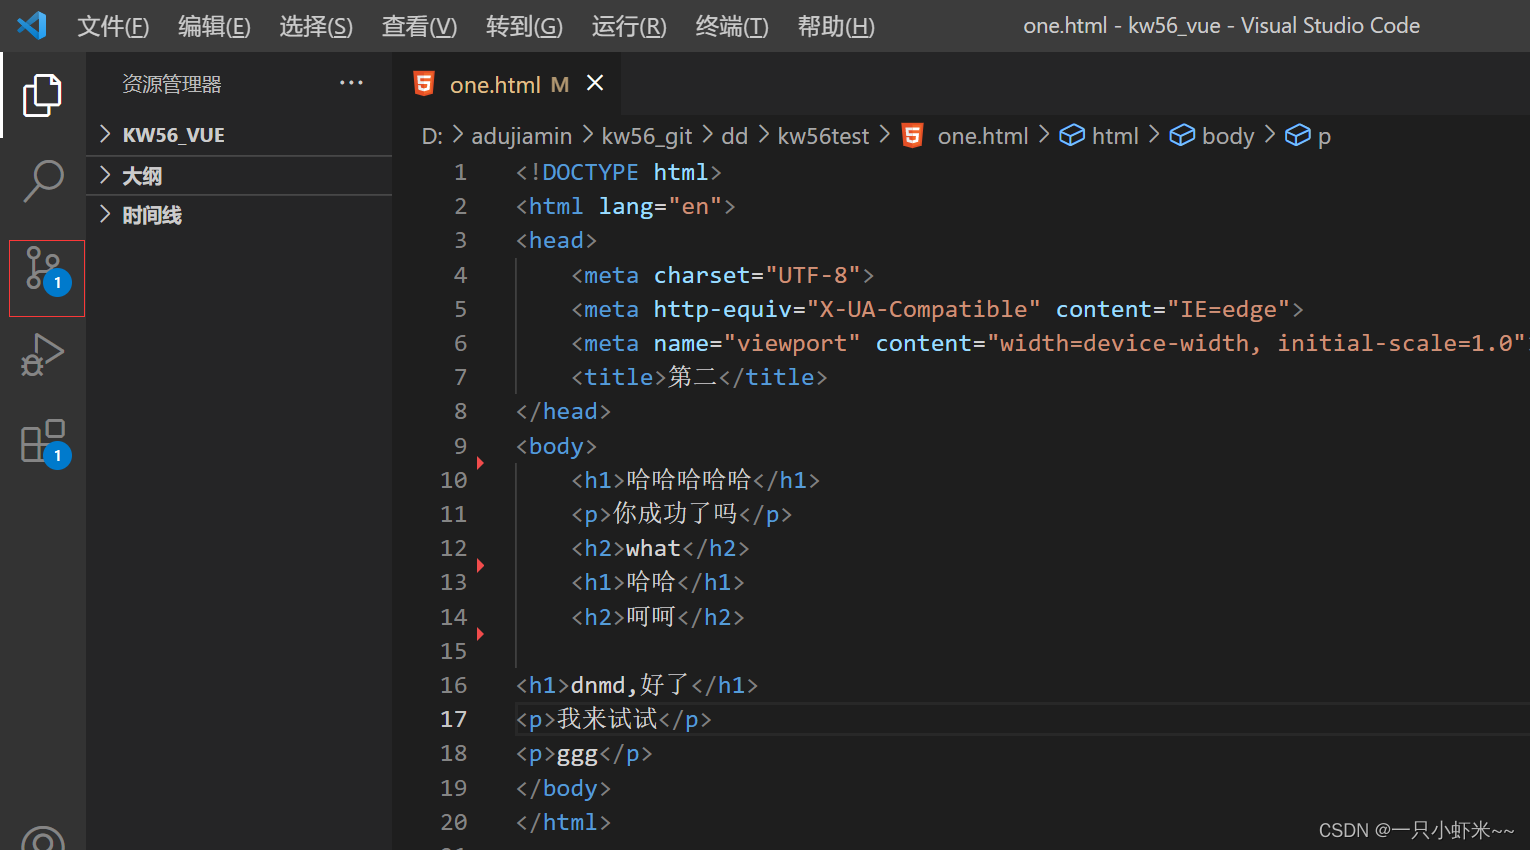Click the word what on line 12

pos(653,548)
